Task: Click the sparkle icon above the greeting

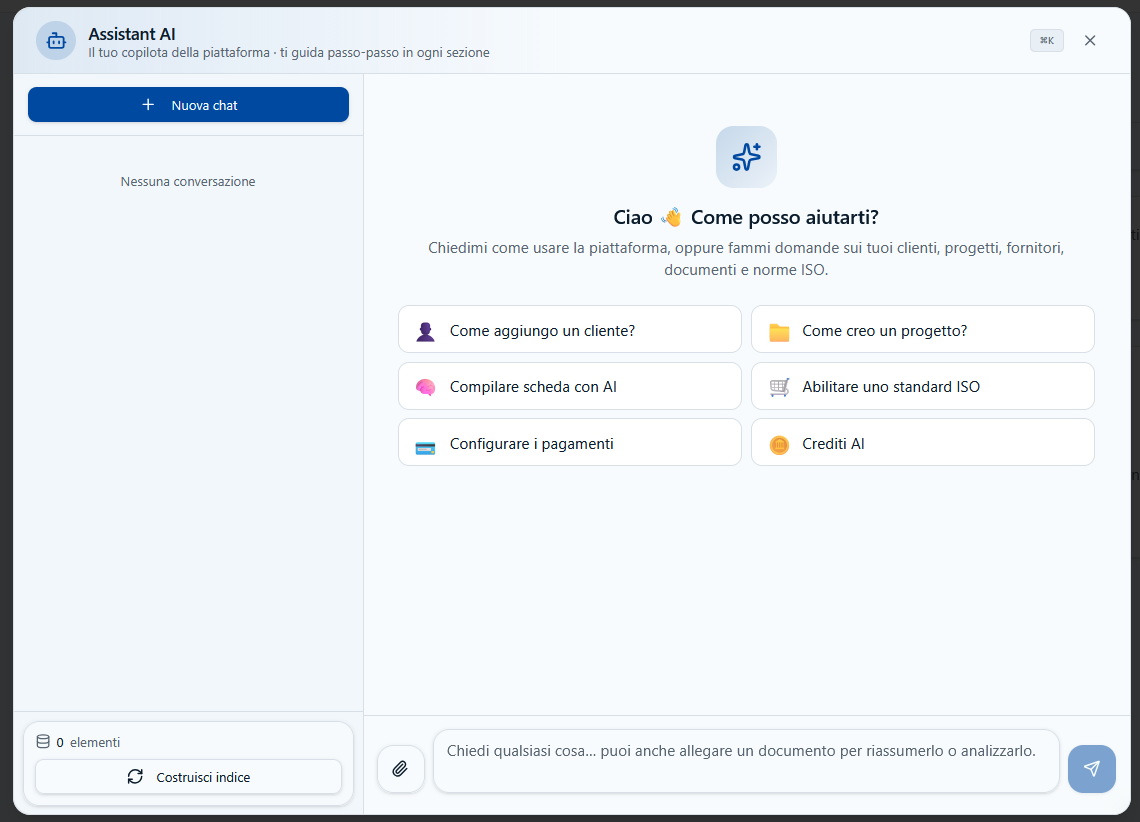Action: tap(746, 157)
